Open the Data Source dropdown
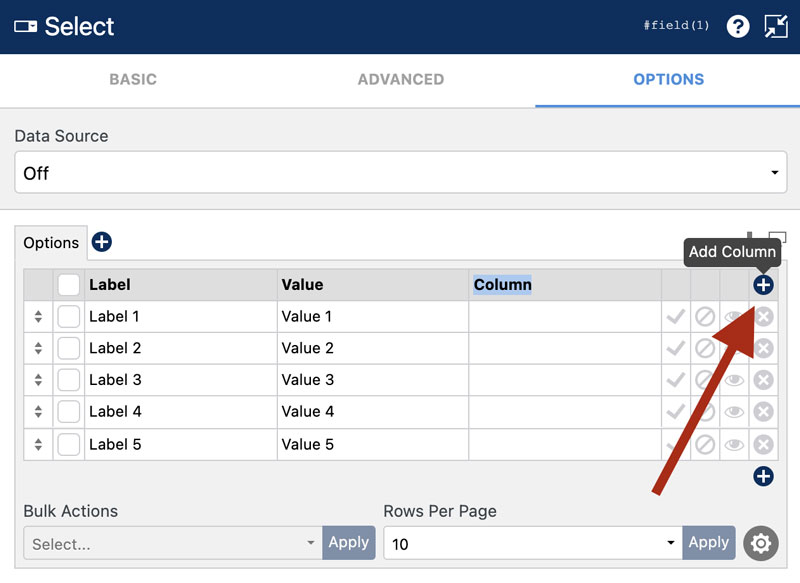This screenshot has width=800, height=583. [400, 172]
